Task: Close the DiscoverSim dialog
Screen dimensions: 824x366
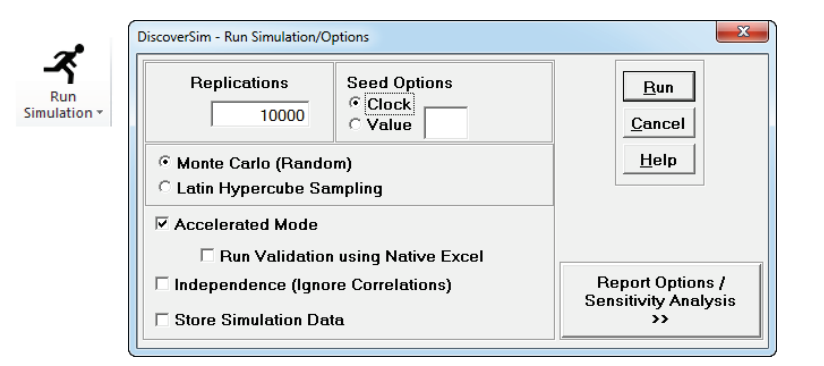Action: coord(742,32)
